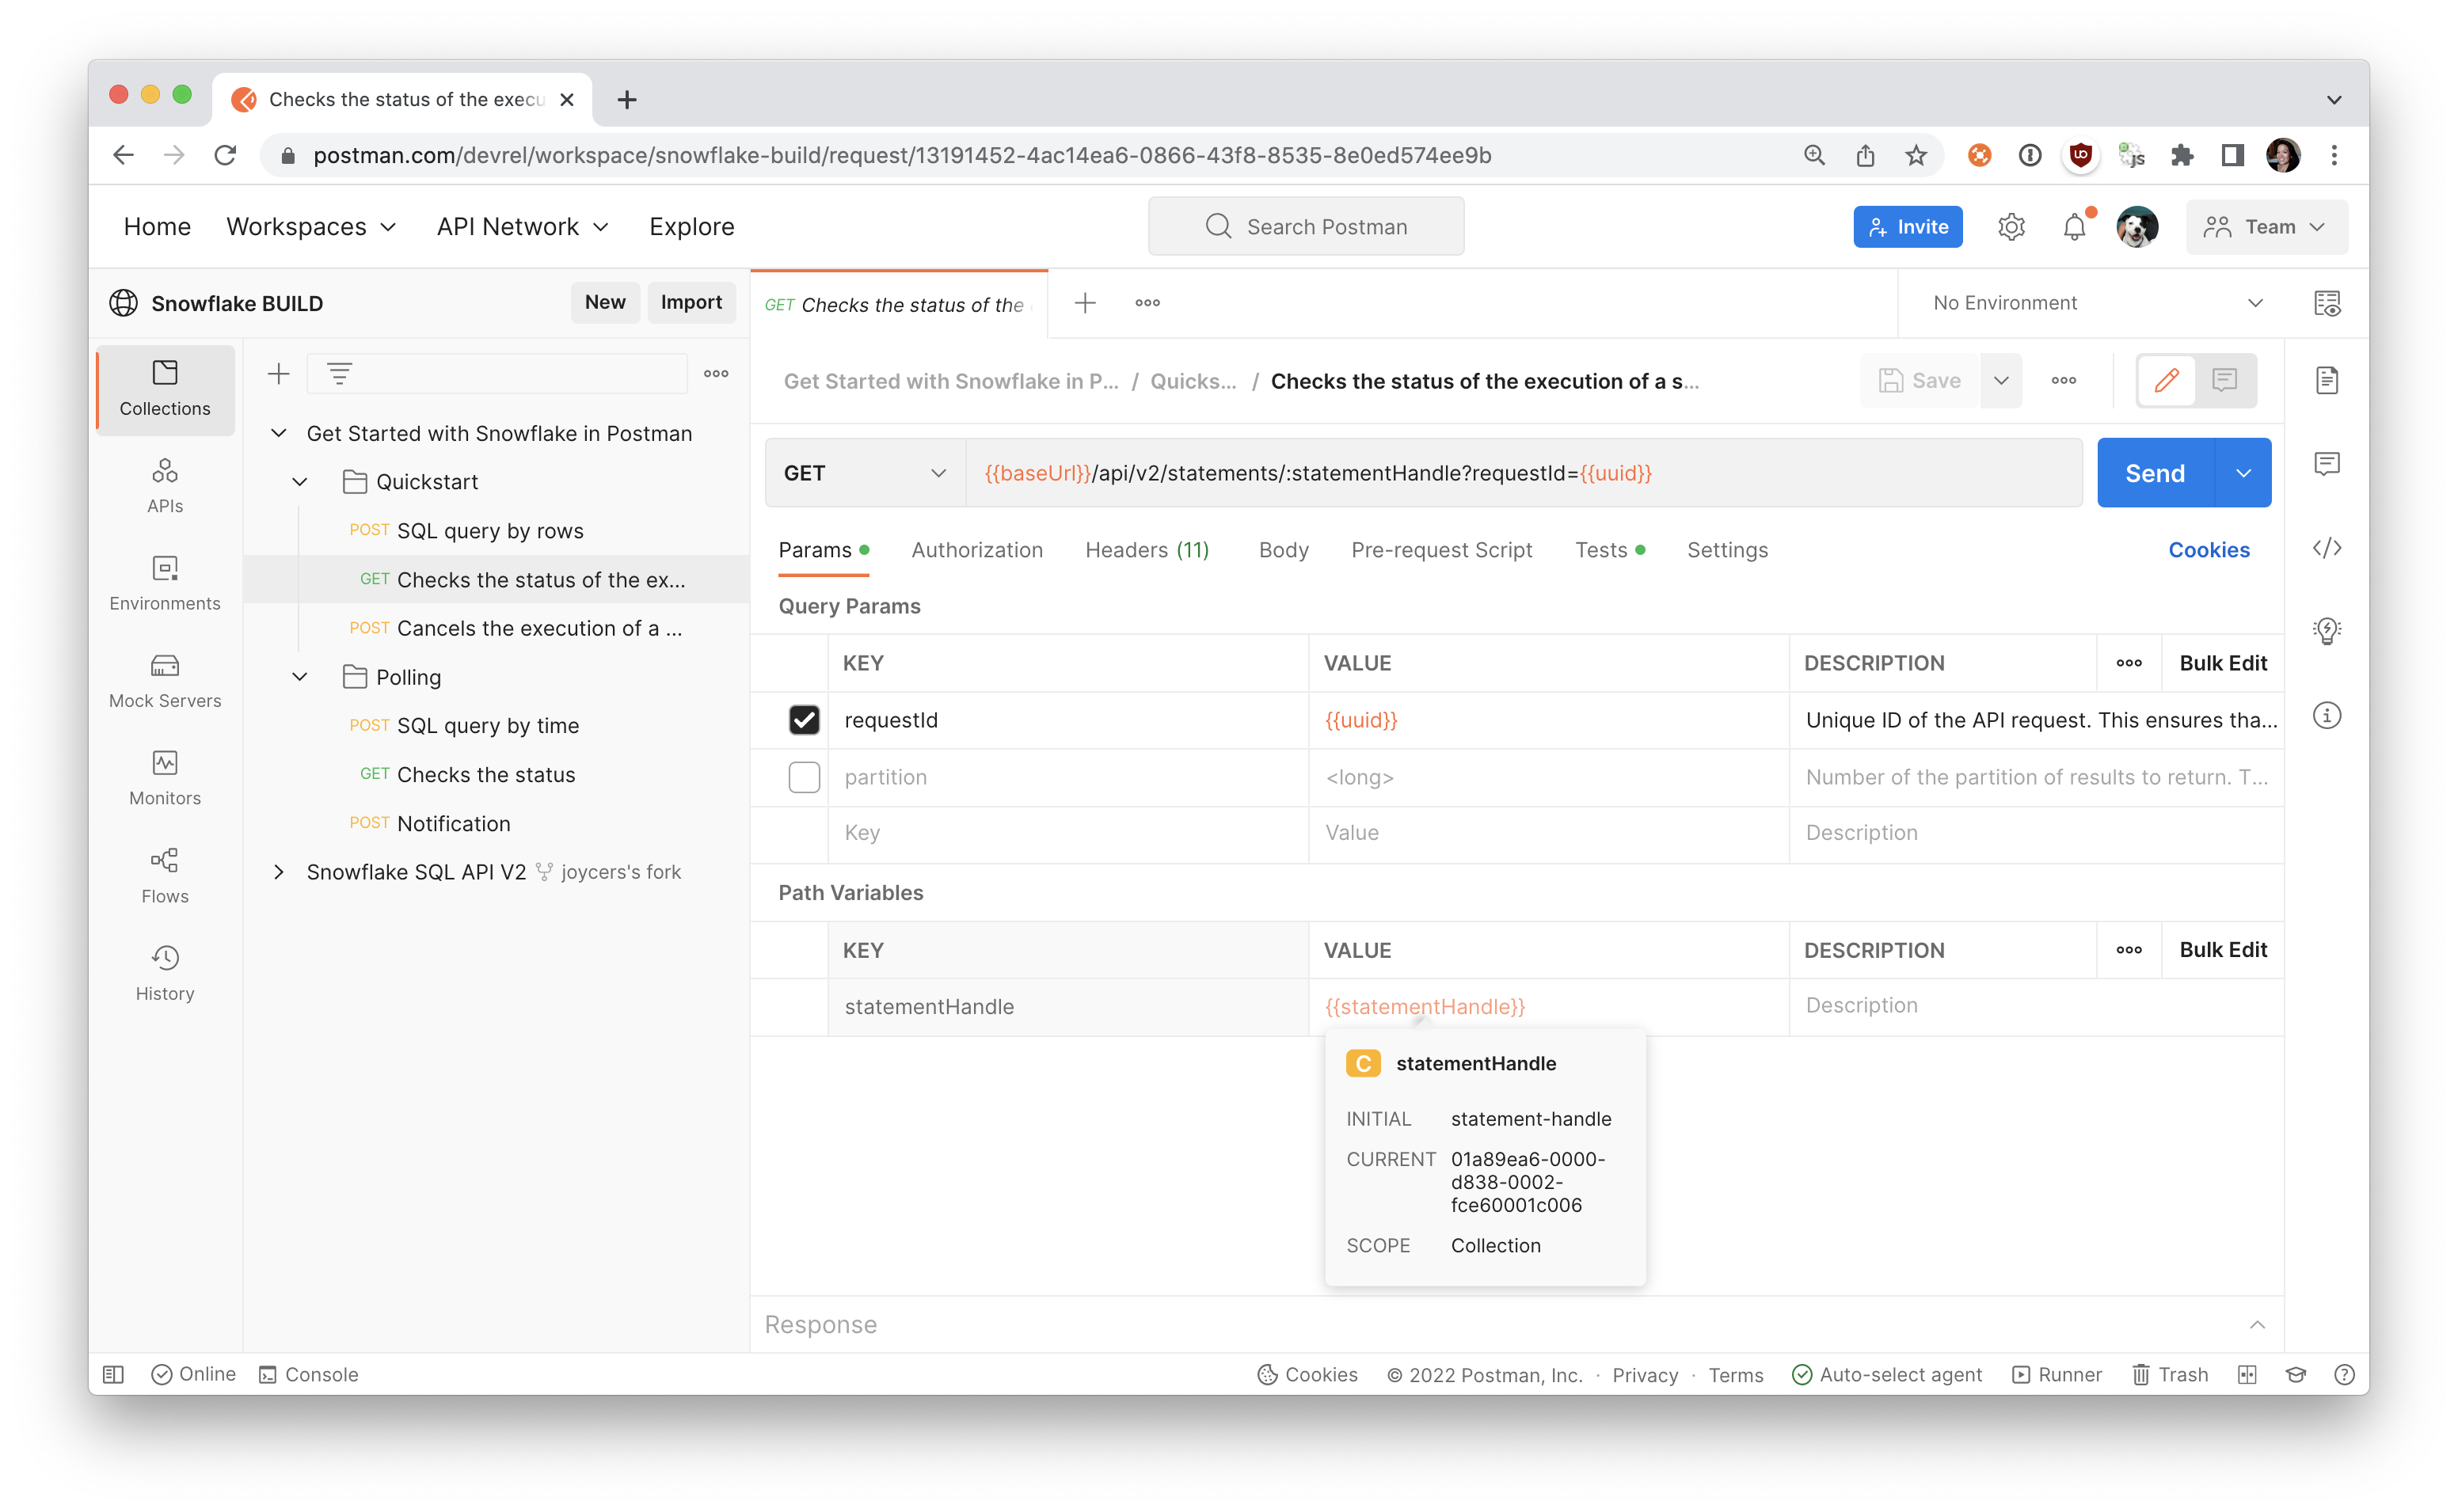Enable the partition query parameter checkbox

coord(804,777)
